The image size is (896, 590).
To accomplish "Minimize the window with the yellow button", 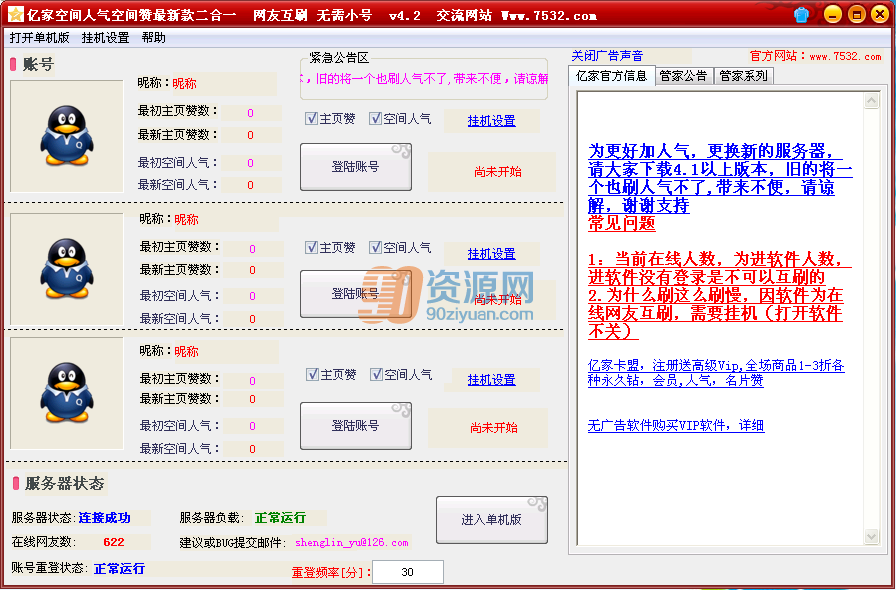I will (833, 15).
